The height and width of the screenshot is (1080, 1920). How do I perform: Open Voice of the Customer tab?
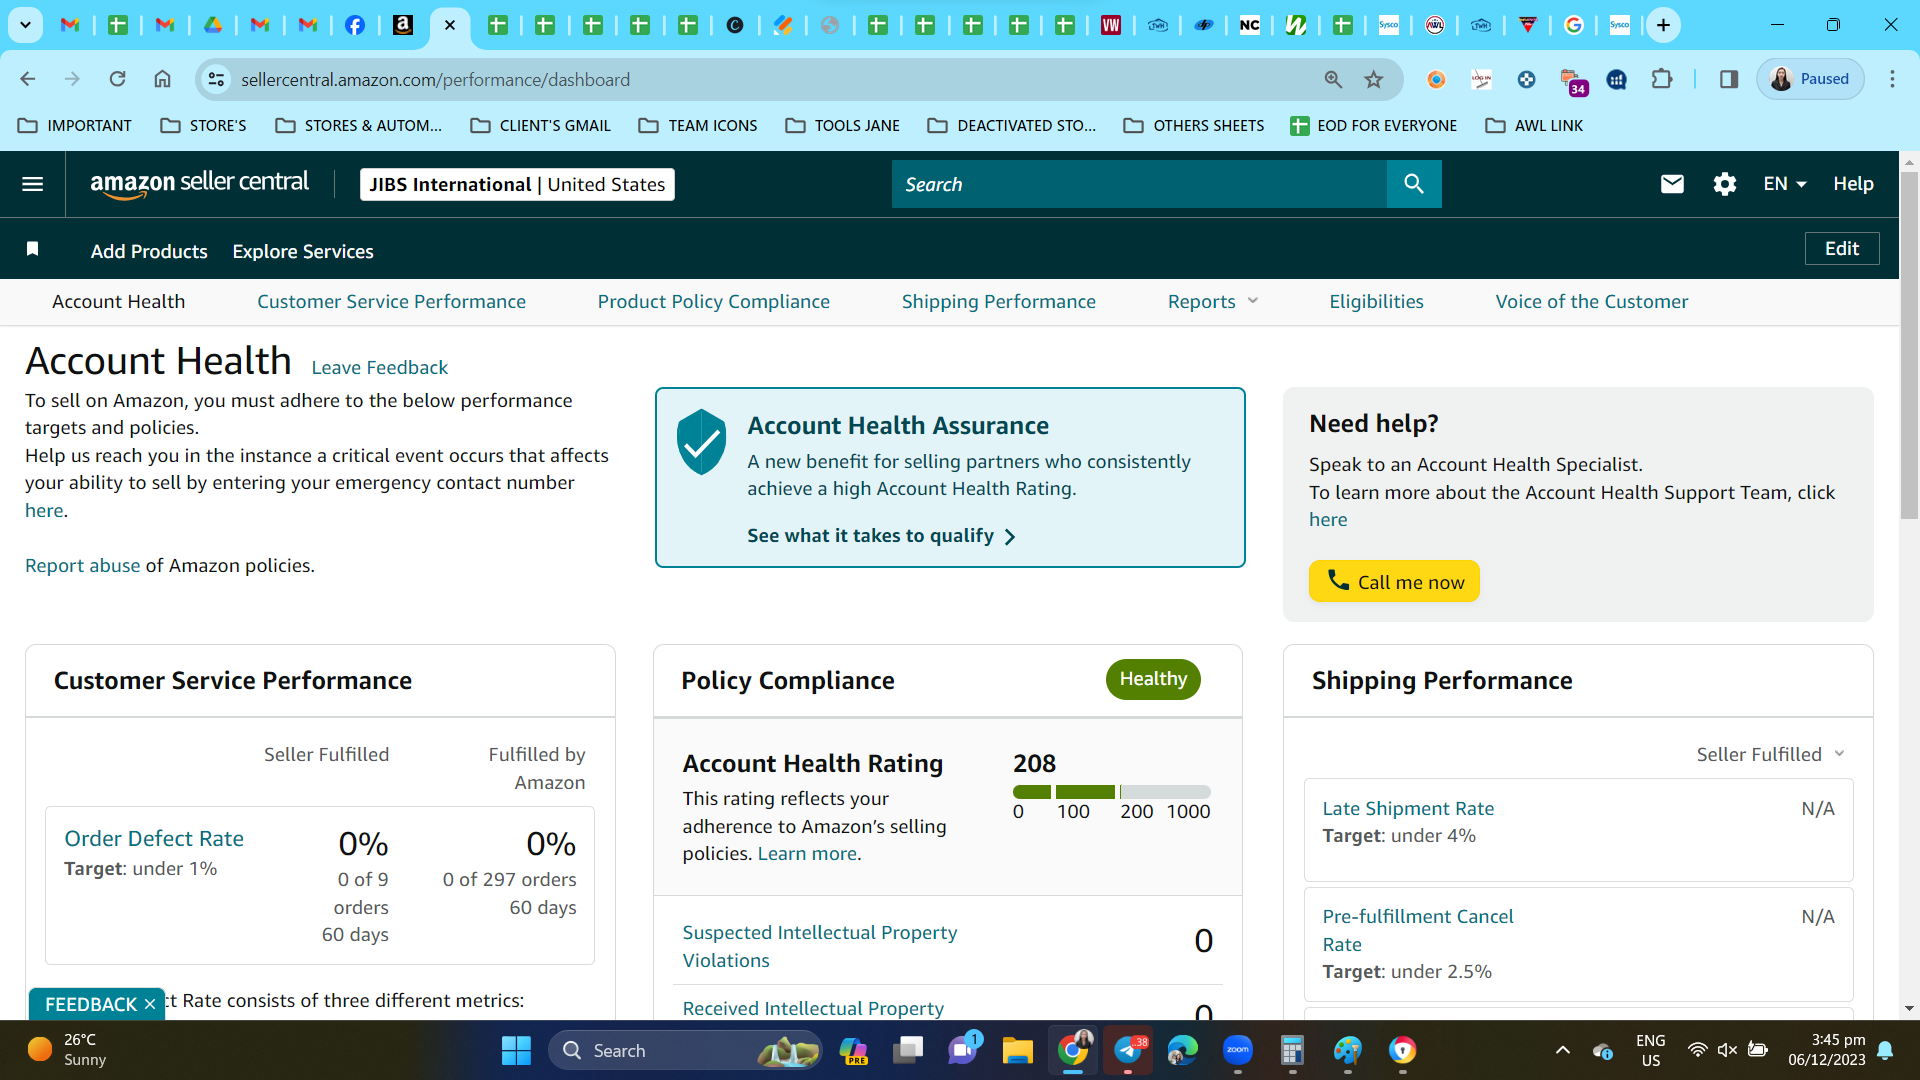point(1591,302)
